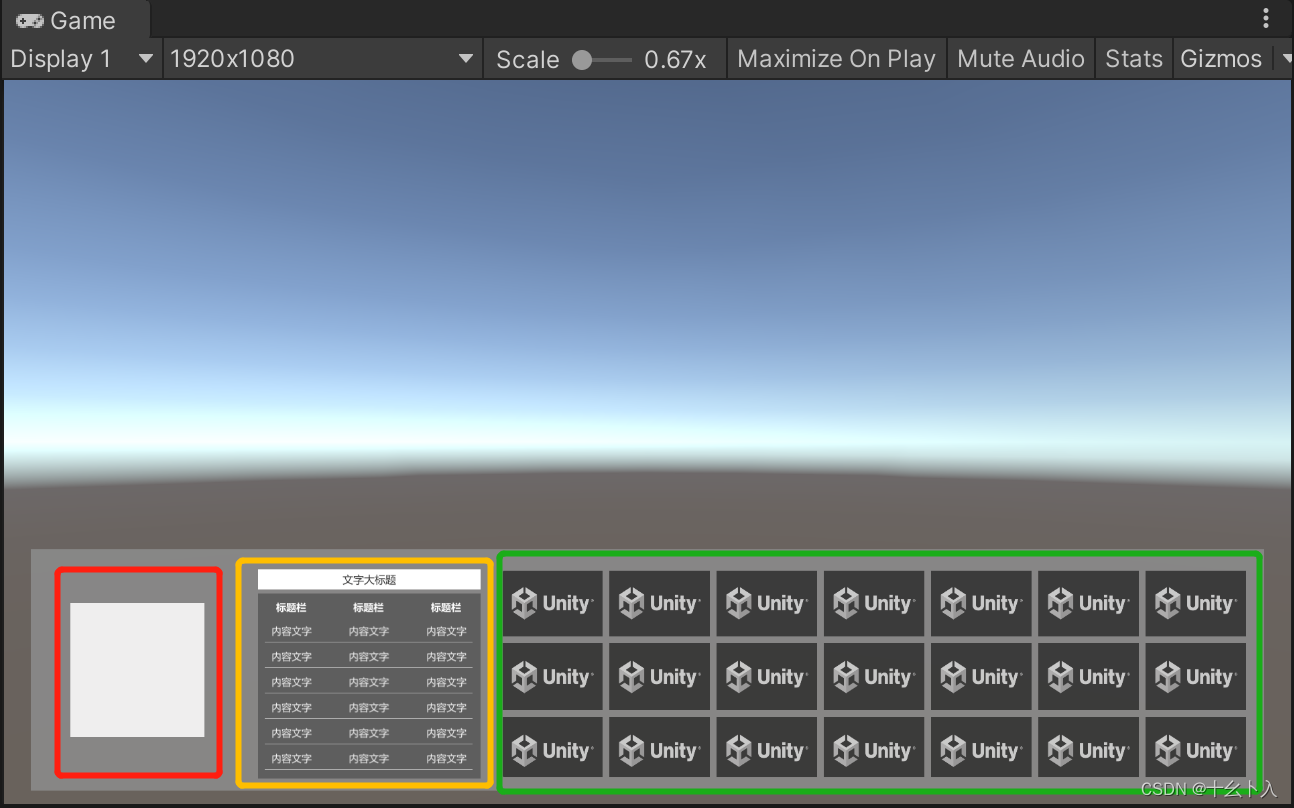Toggle the Stats overlay
Image resolution: width=1294 pixels, height=808 pixels.
(1134, 59)
